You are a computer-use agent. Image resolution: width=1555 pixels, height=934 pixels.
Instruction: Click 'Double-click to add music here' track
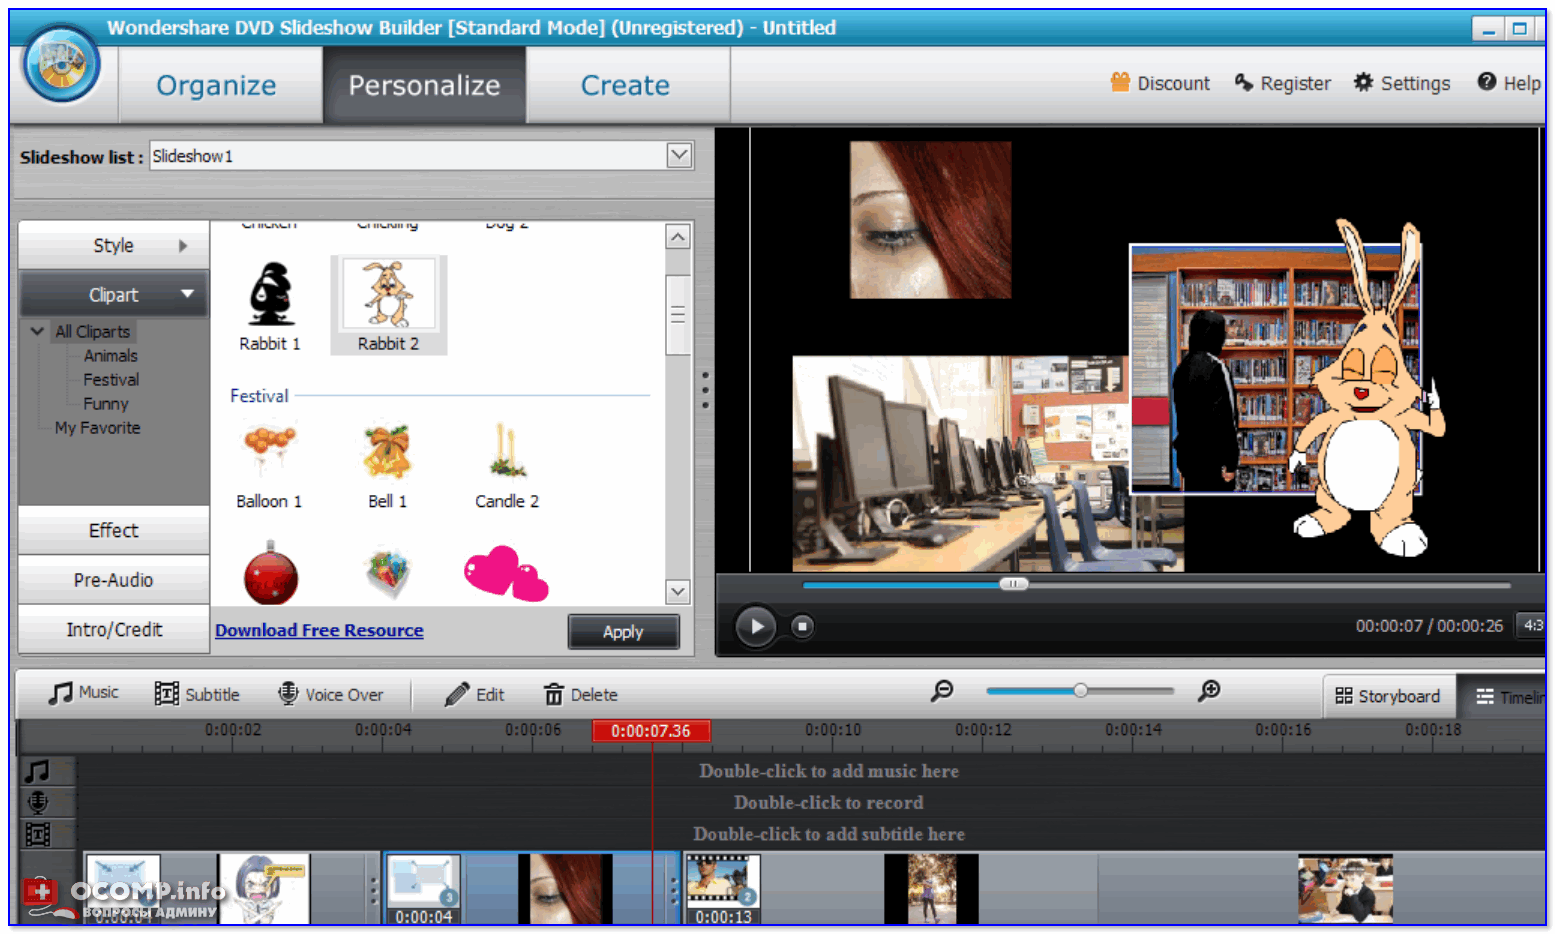tap(829, 771)
